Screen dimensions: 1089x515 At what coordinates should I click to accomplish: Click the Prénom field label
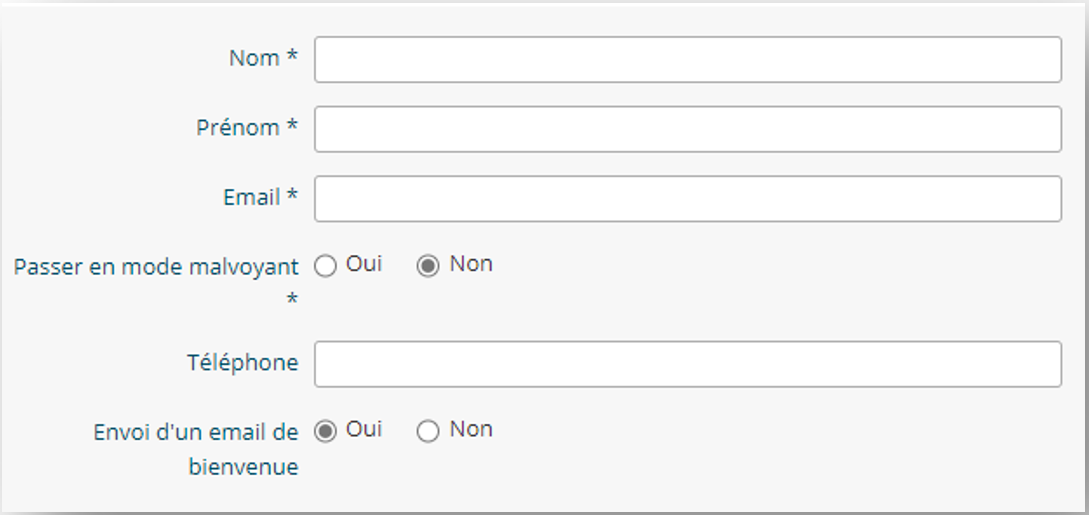click(x=238, y=128)
